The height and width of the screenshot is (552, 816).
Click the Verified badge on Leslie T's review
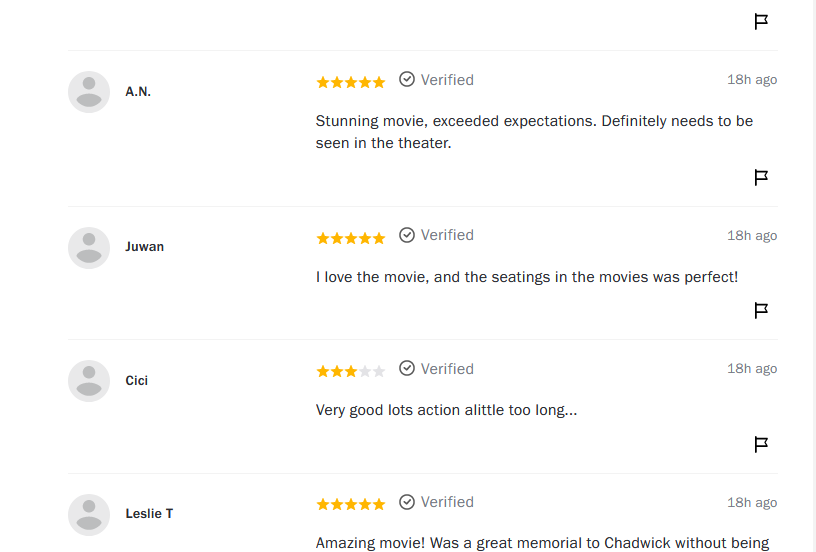coord(436,502)
